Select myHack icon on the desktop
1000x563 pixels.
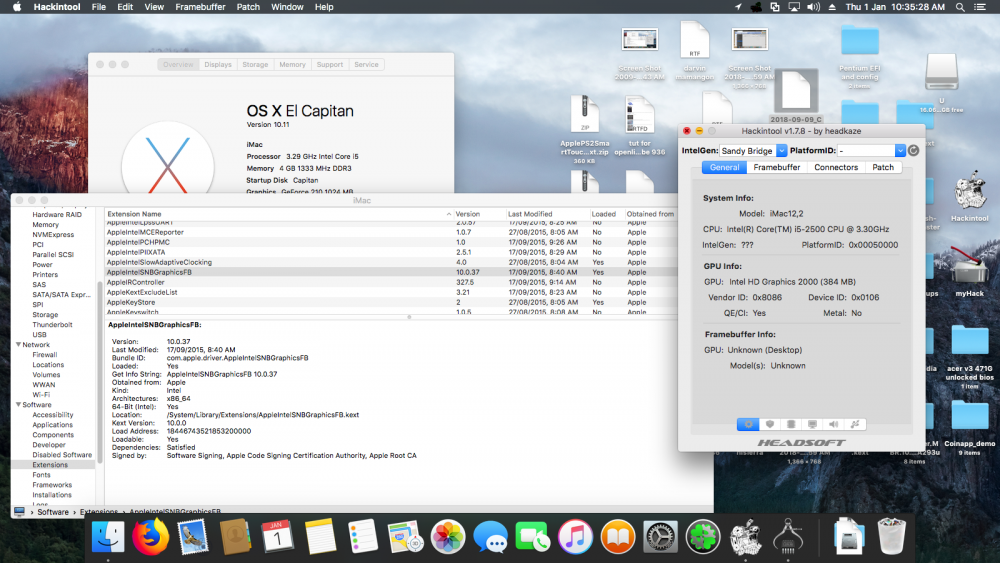tap(969, 268)
